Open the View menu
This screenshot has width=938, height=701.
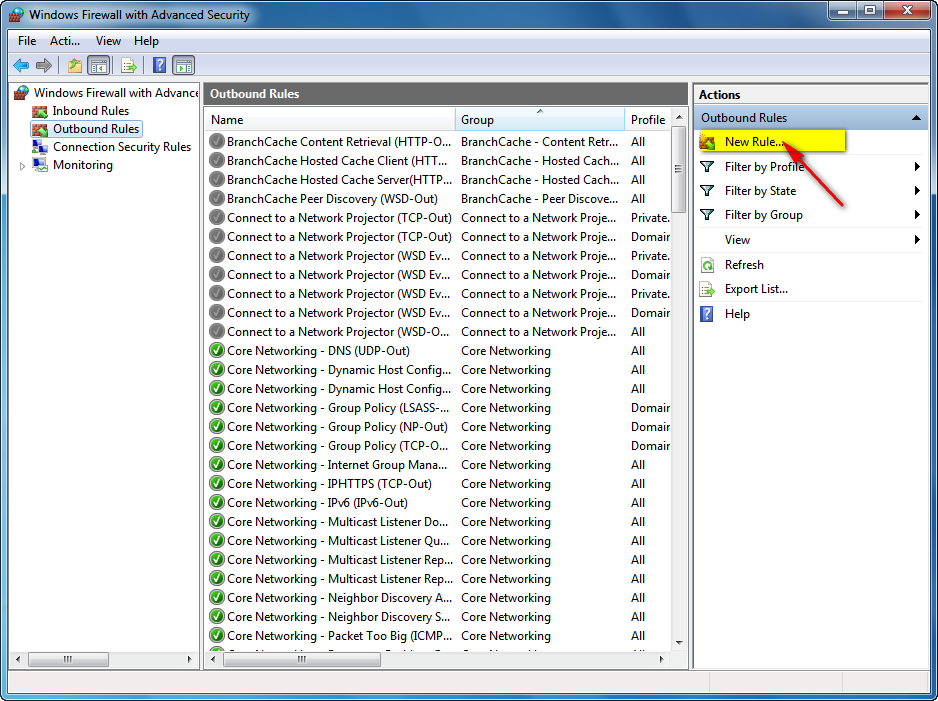pyautogui.click(x=108, y=41)
